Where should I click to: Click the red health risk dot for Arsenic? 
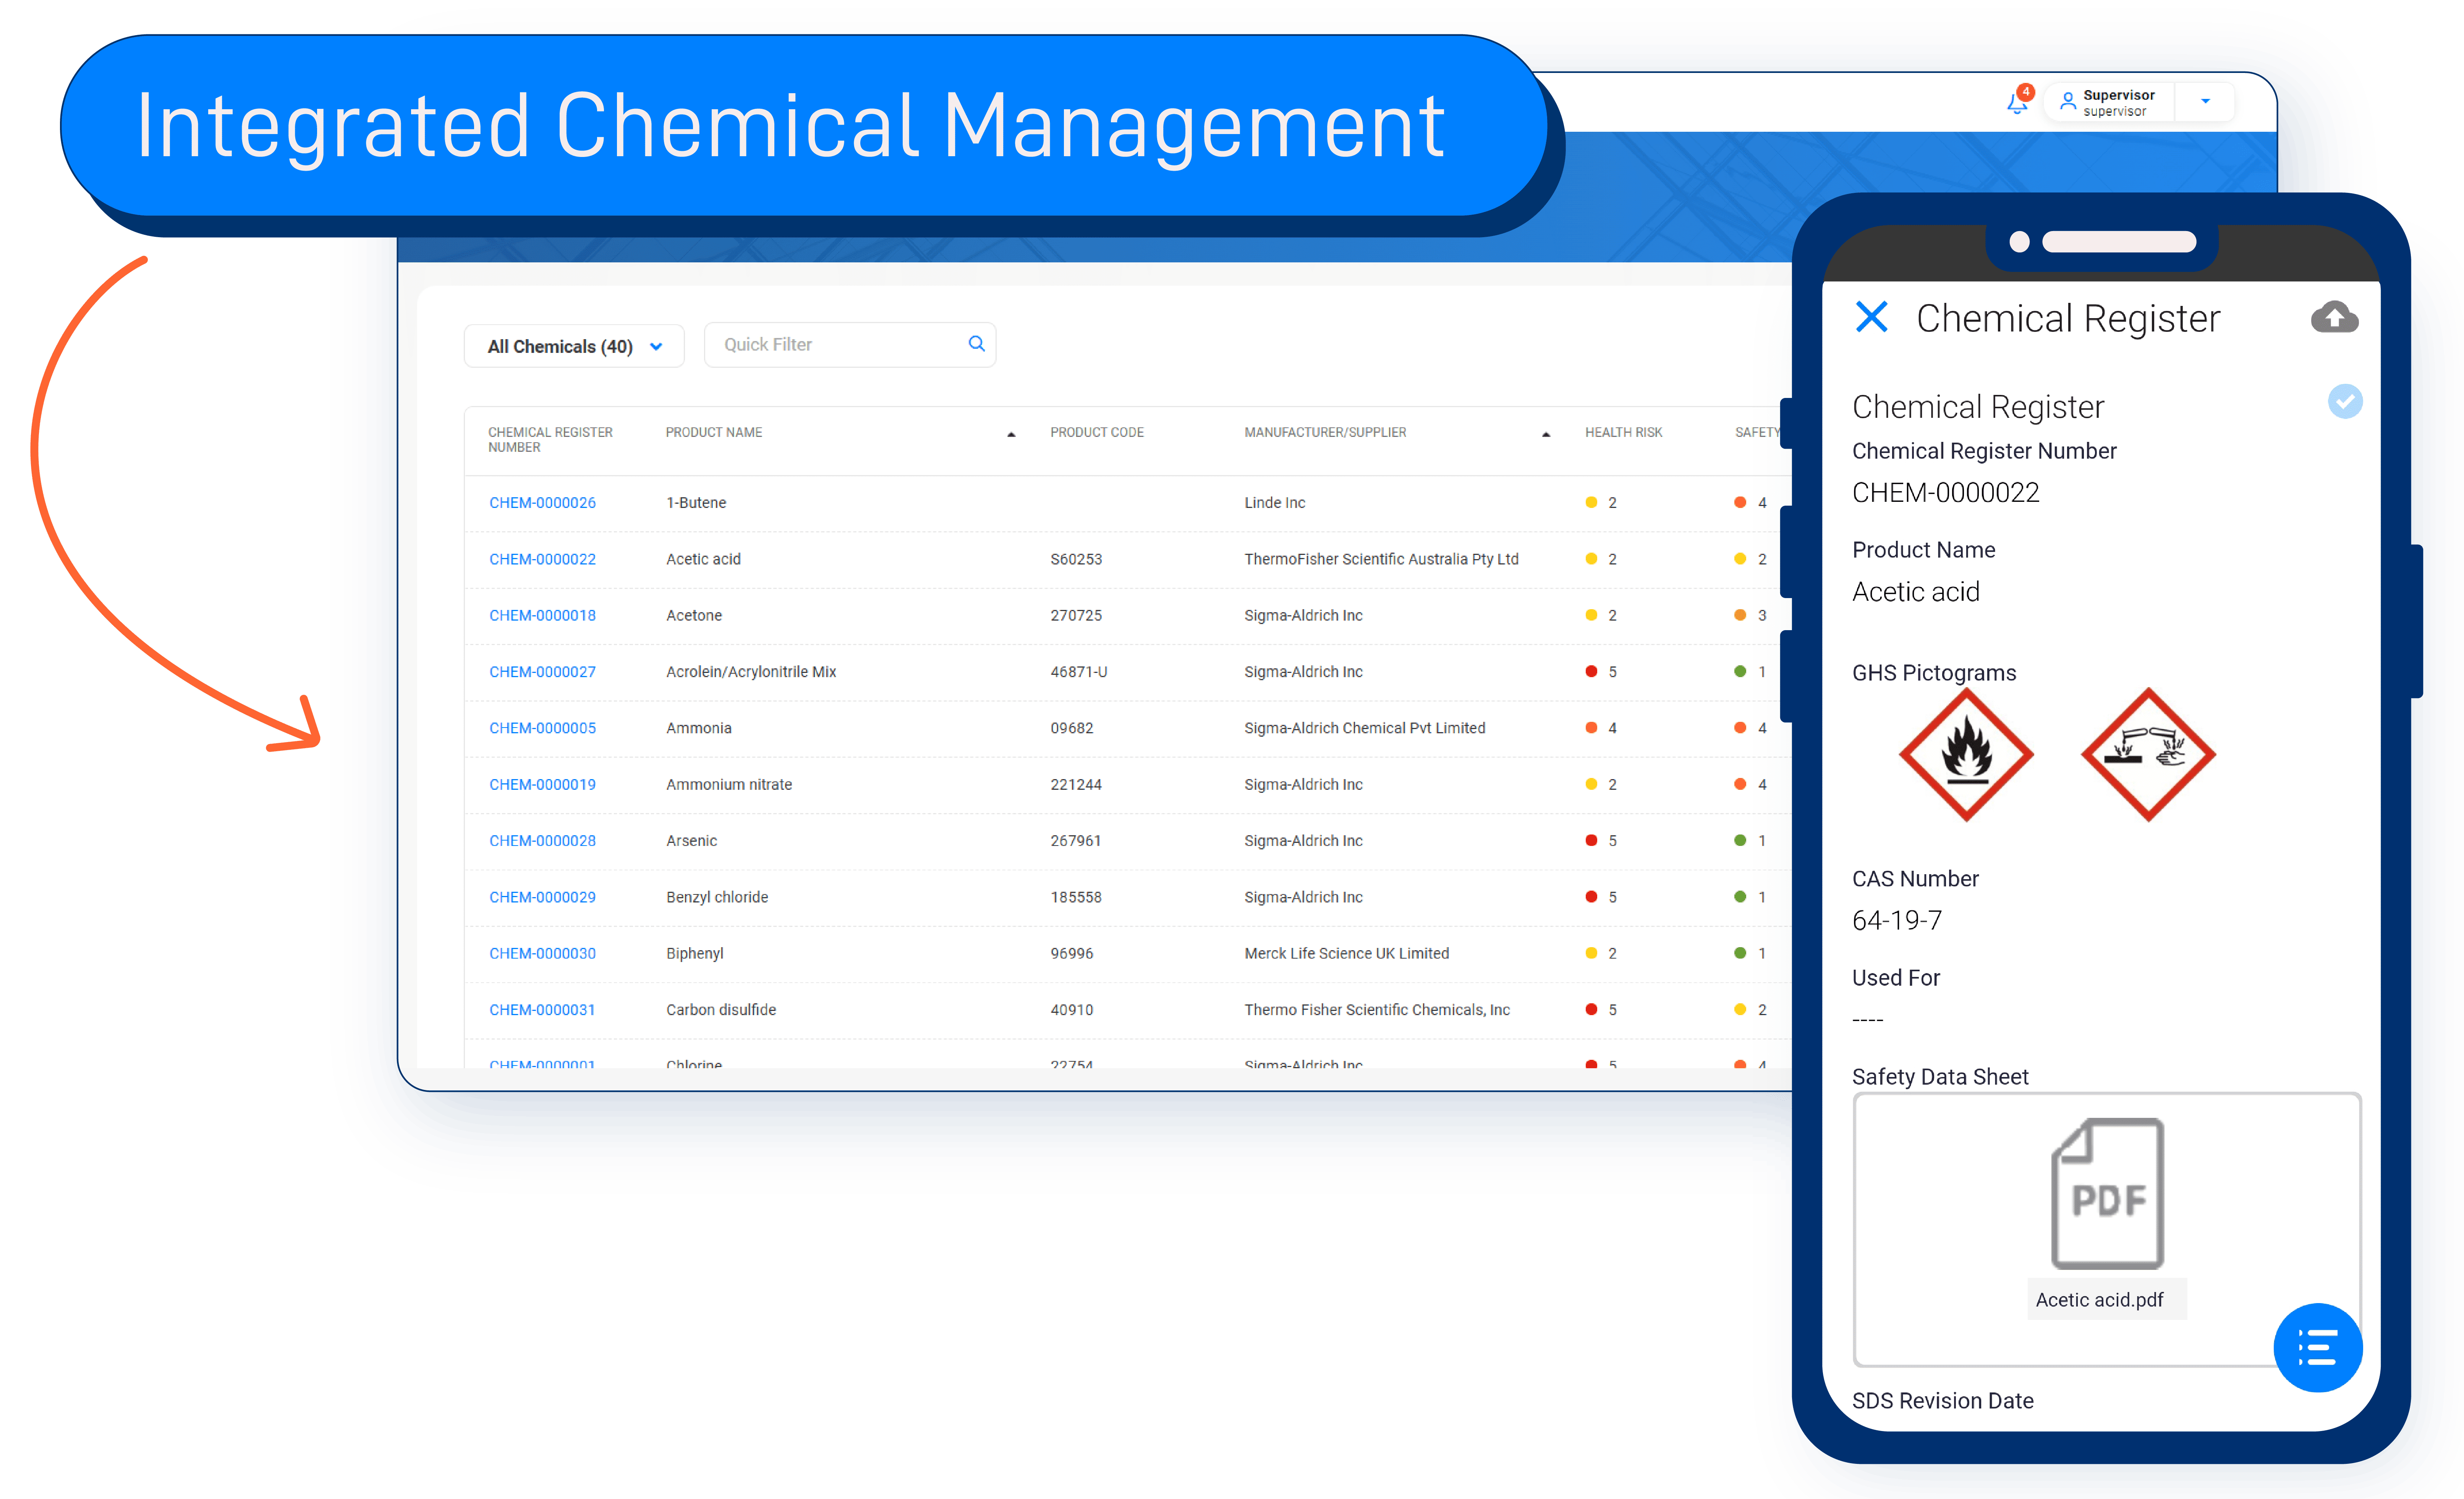pos(1591,841)
